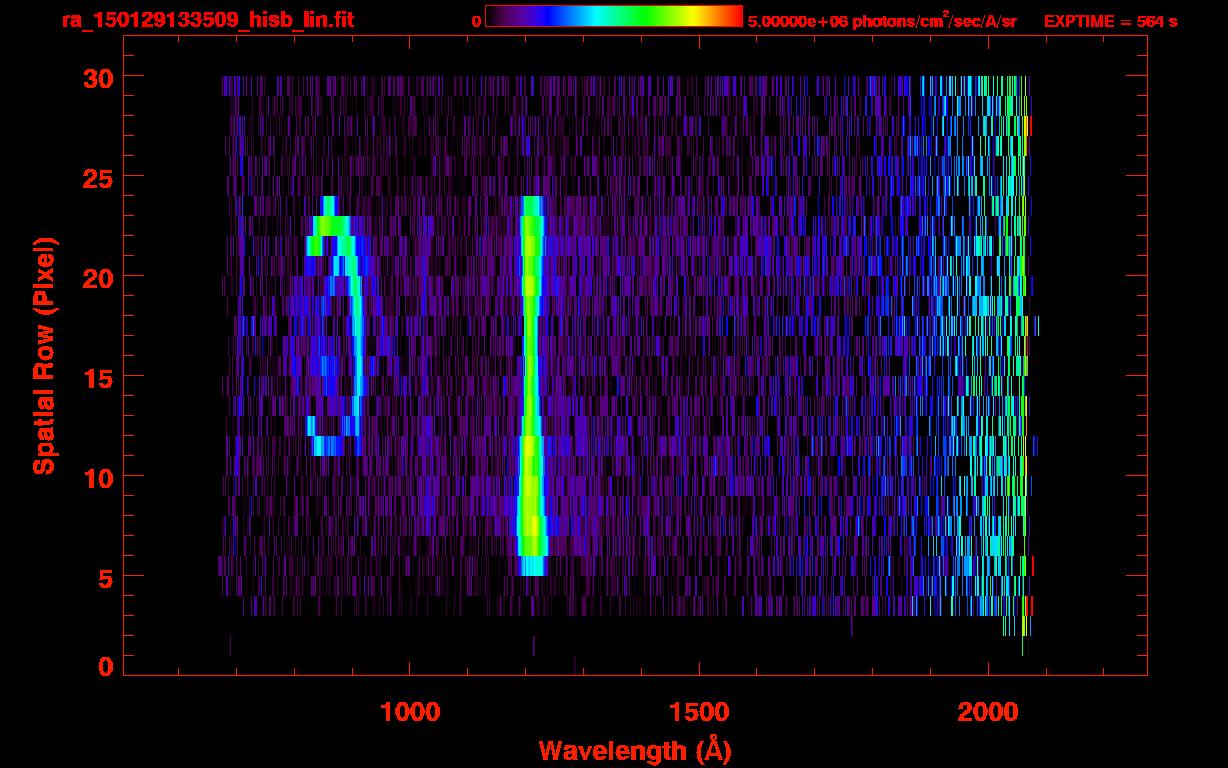
Task: Click the y-axis tick label 30
Action: pos(96,77)
